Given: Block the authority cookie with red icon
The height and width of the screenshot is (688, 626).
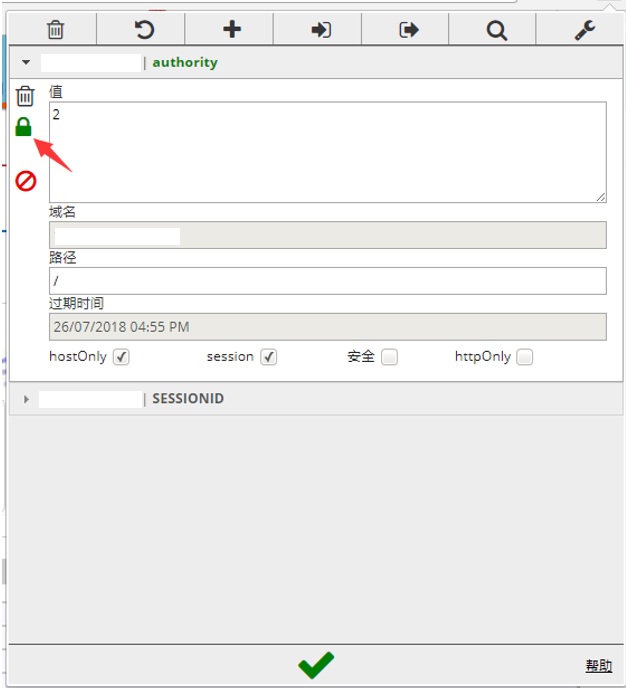Looking at the screenshot, I should tap(25, 181).
